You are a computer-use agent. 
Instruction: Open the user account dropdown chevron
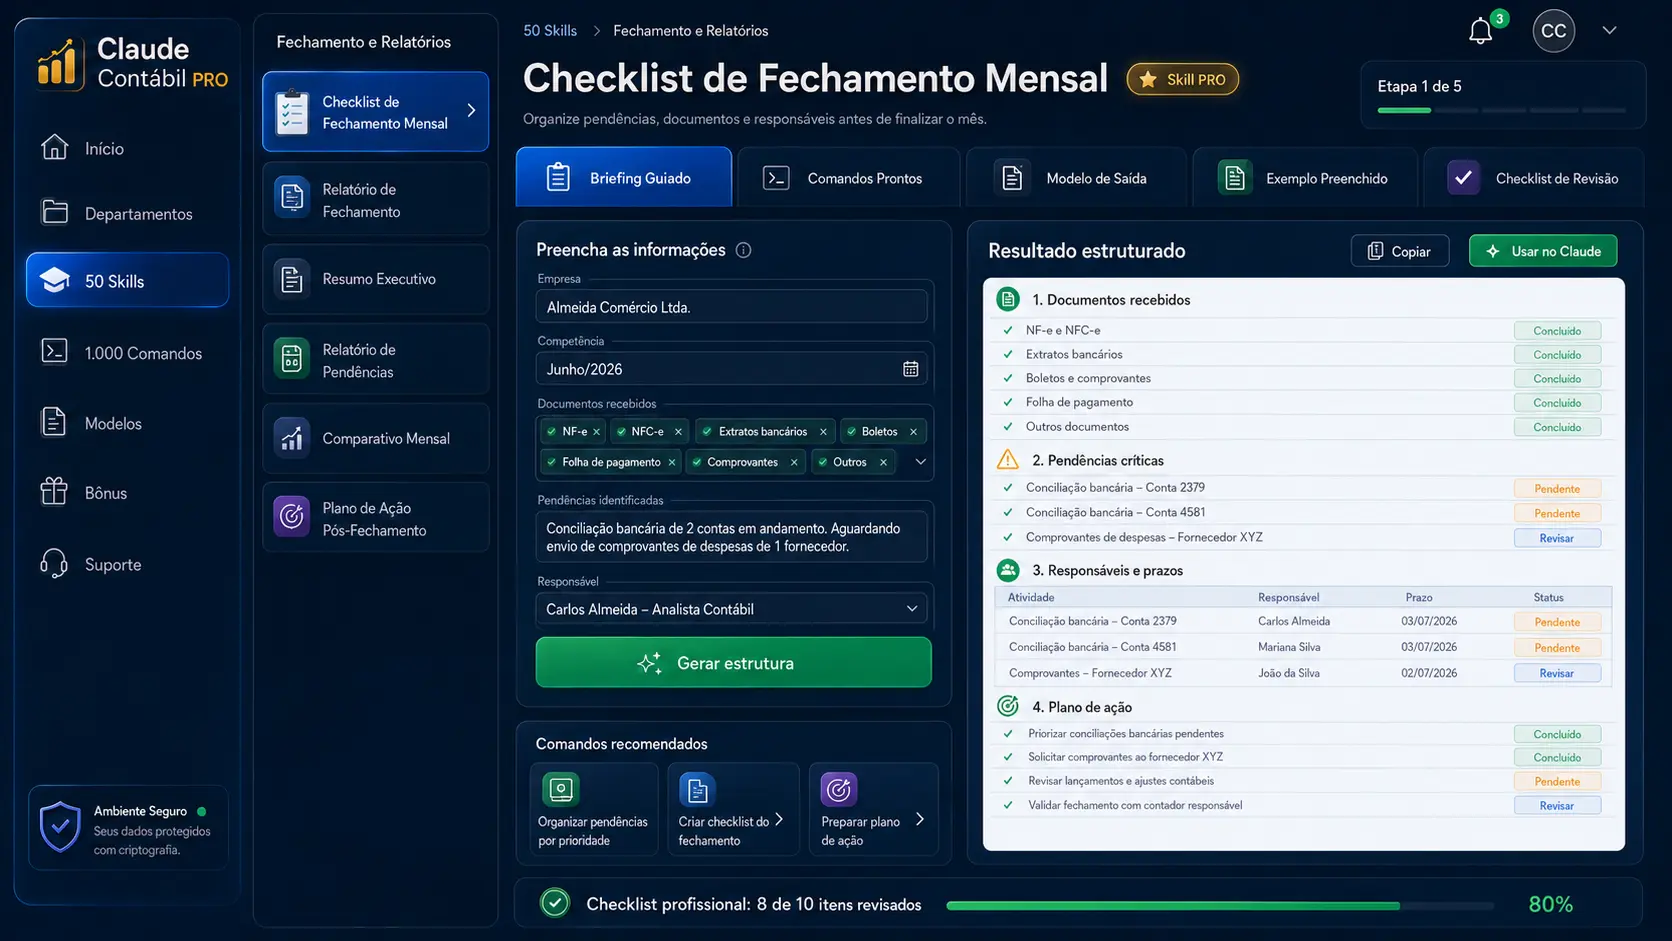pyautogui.click(x=1609, y=30)
